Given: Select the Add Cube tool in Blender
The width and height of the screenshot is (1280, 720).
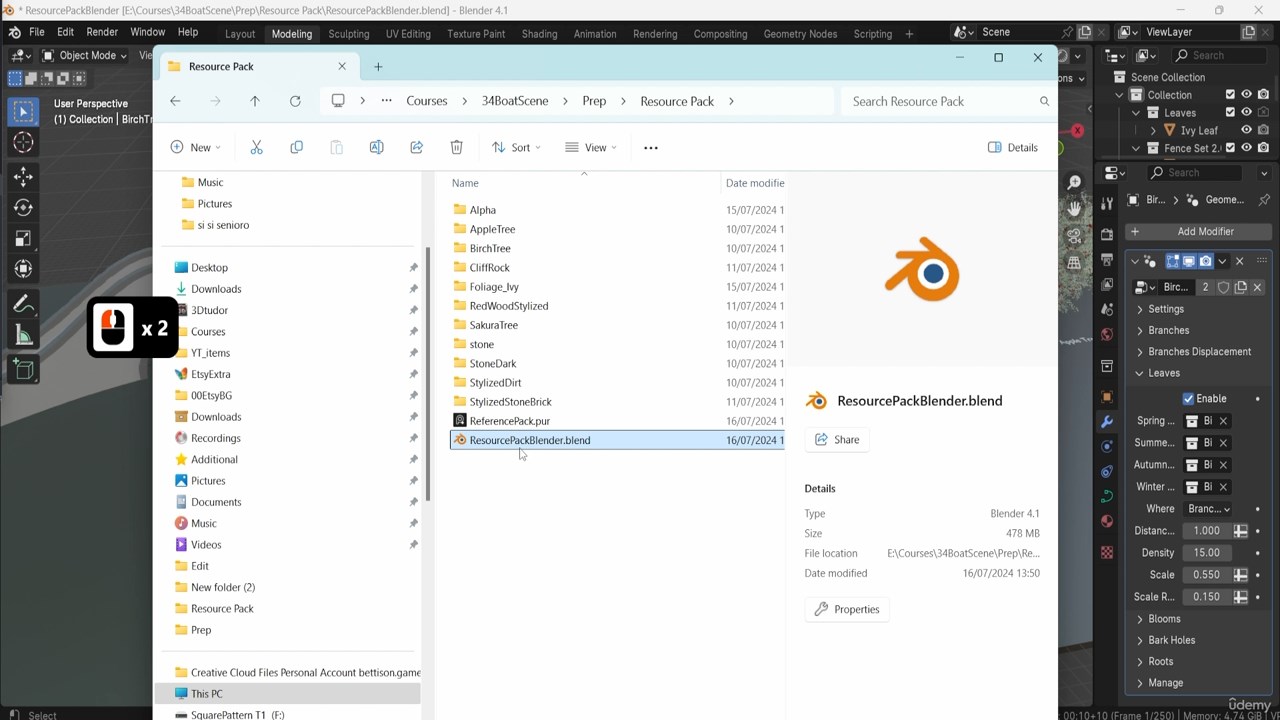Looking at the screenshot, I should click(24, 369).
